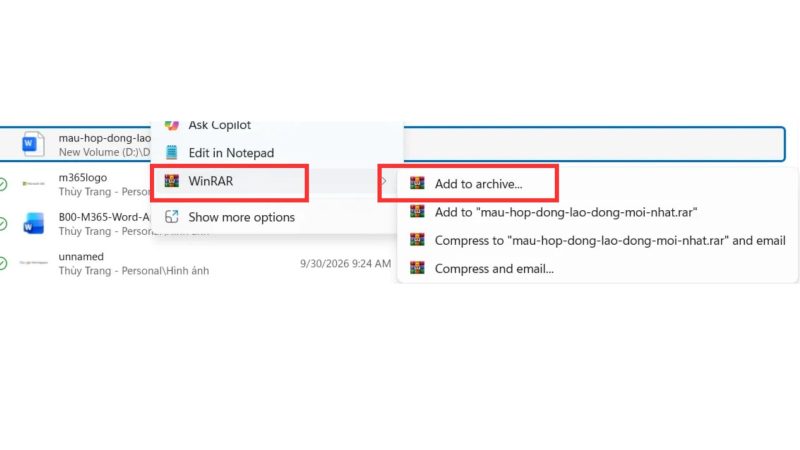Click the New Volume (D:) path text
This screenshot has height=450, width=800.
pos(104,152)
